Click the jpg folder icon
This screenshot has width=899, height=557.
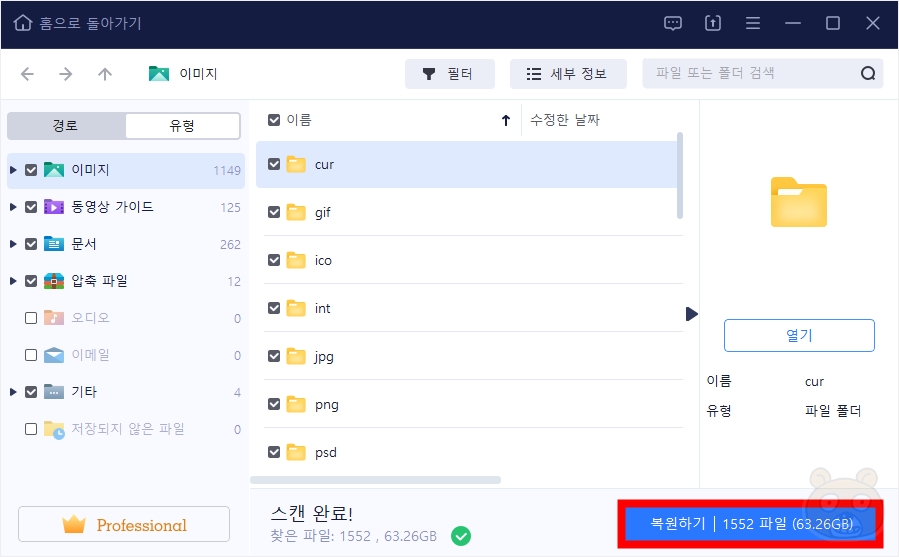point(296,356)
